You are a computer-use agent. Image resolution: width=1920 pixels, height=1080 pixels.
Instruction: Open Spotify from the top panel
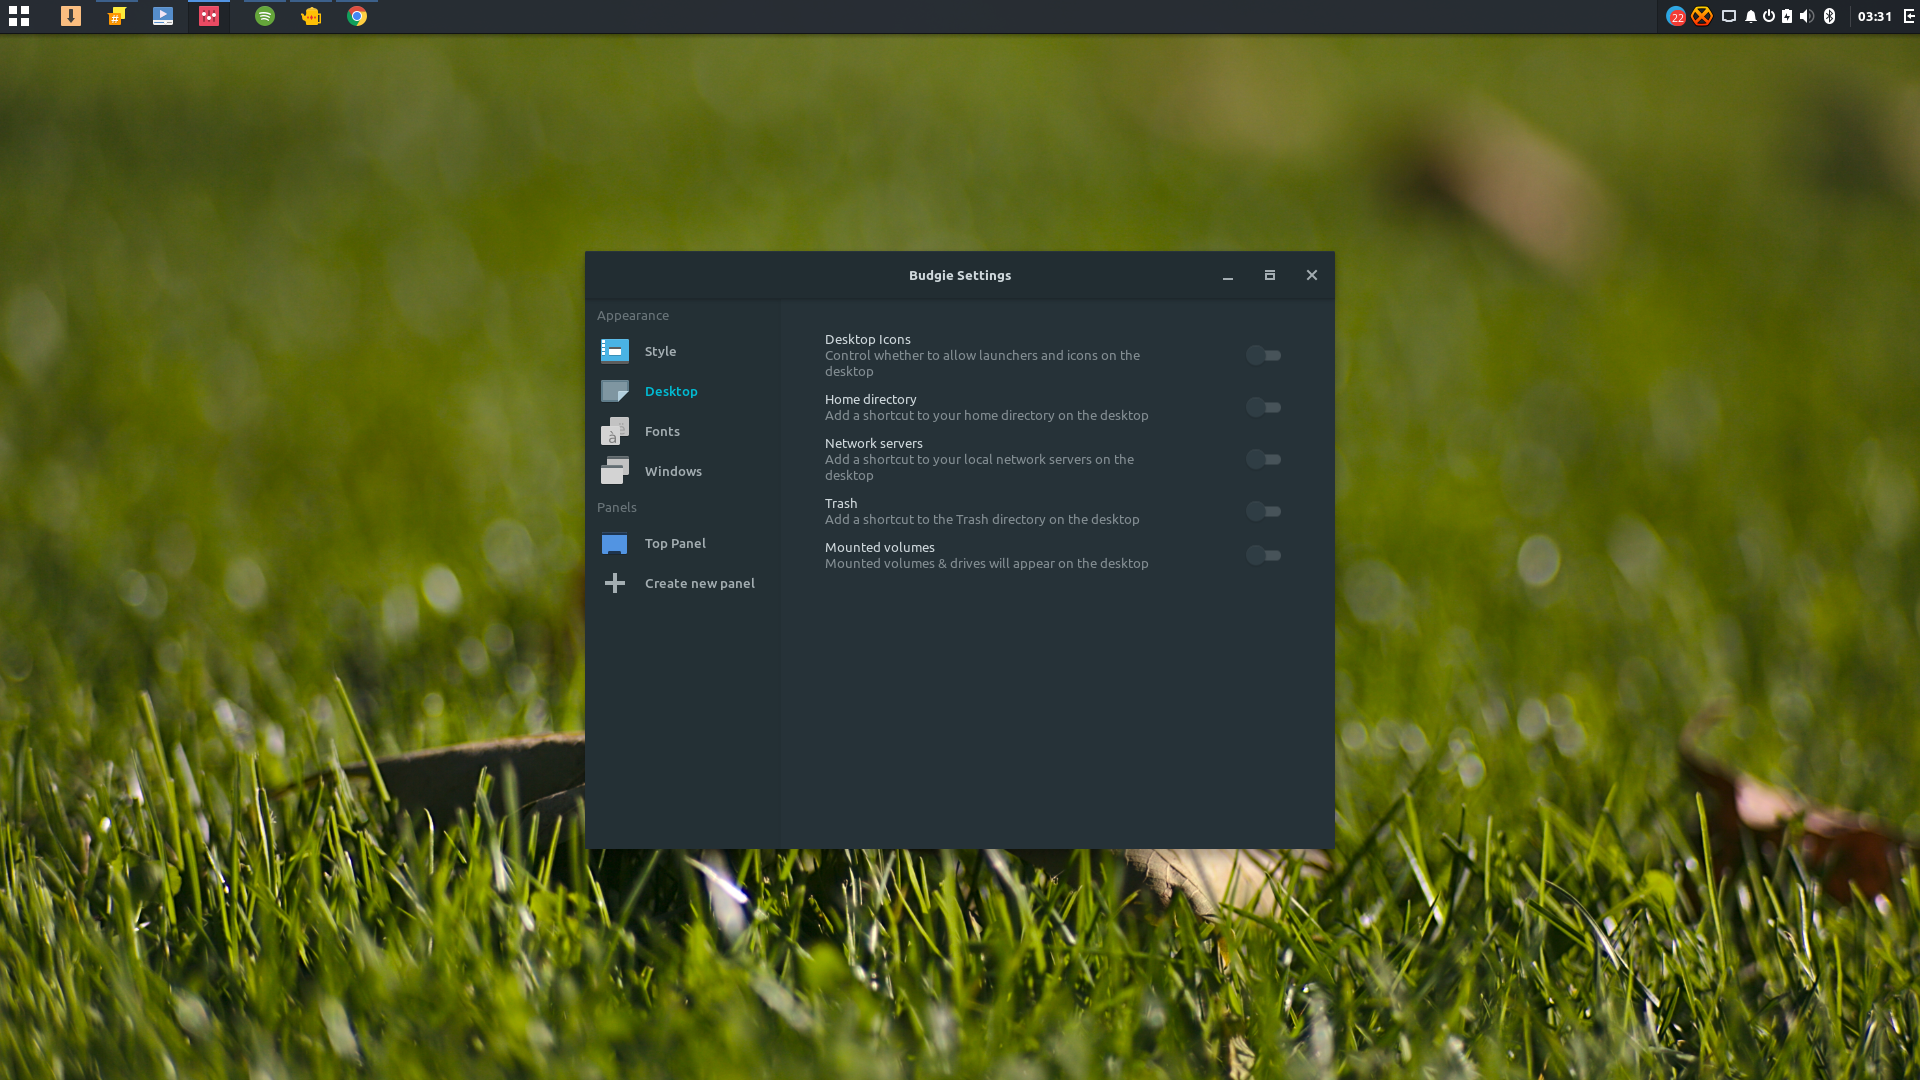pyautogui.click(x=265, y=16)
